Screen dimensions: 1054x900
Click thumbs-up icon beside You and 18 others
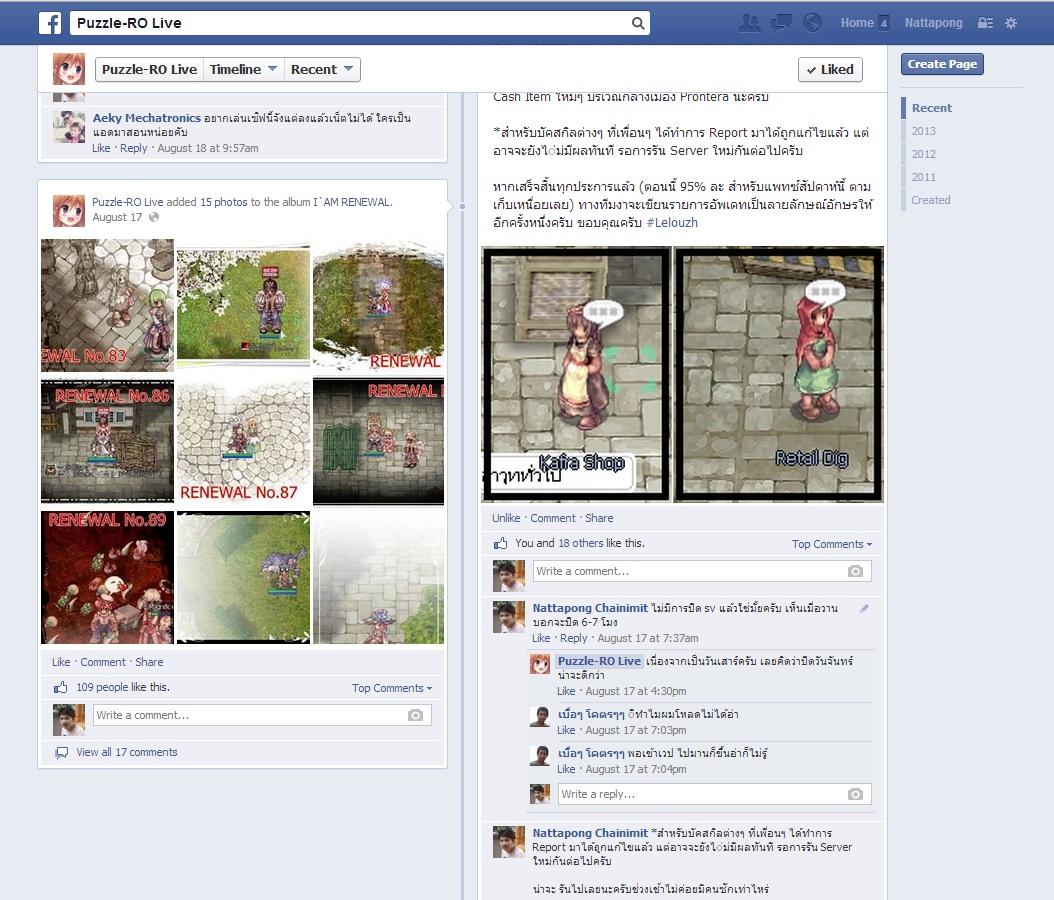pyautogui.click(x=501, y=543)
